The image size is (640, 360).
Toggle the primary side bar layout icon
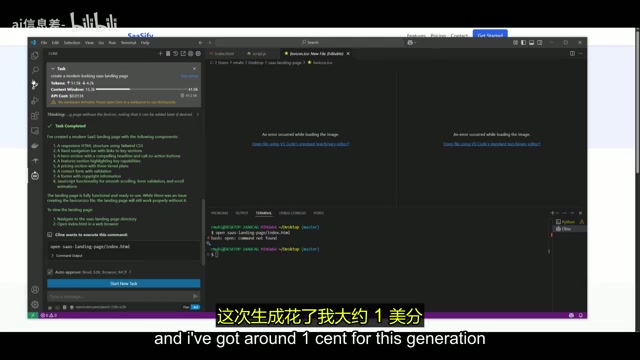[523, 42]
